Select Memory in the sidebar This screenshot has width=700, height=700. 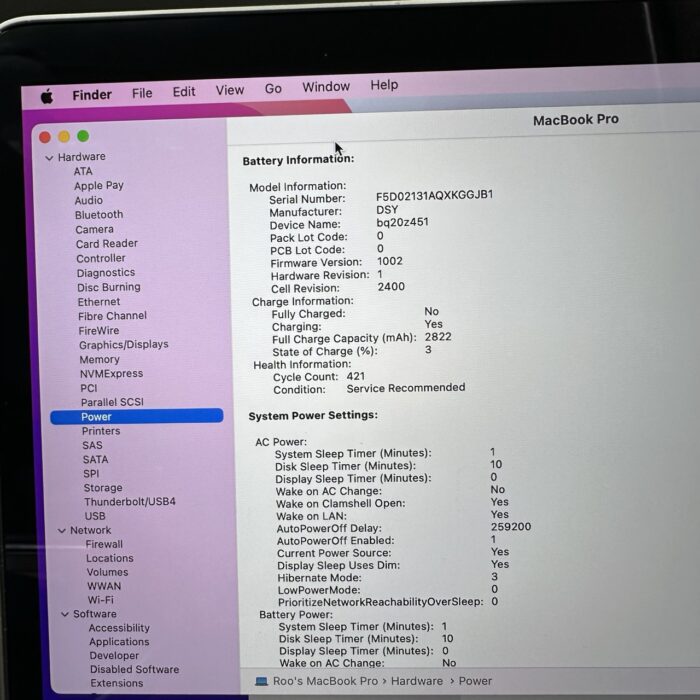[100, 359]
